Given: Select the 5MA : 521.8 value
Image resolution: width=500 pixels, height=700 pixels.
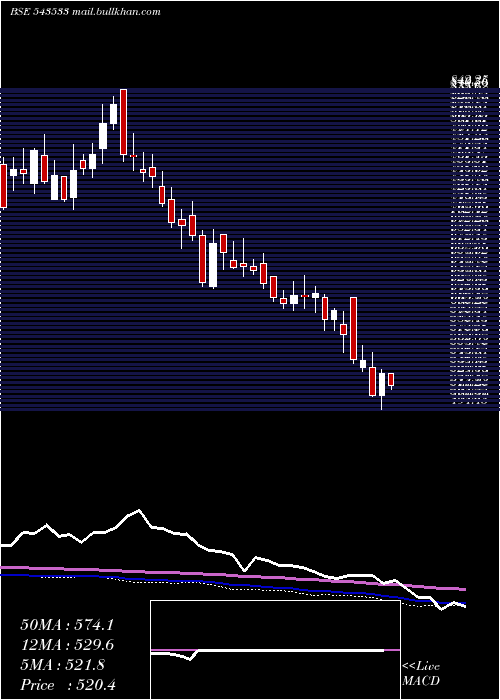Looking at the screenshot, I should tap(63, 665).
